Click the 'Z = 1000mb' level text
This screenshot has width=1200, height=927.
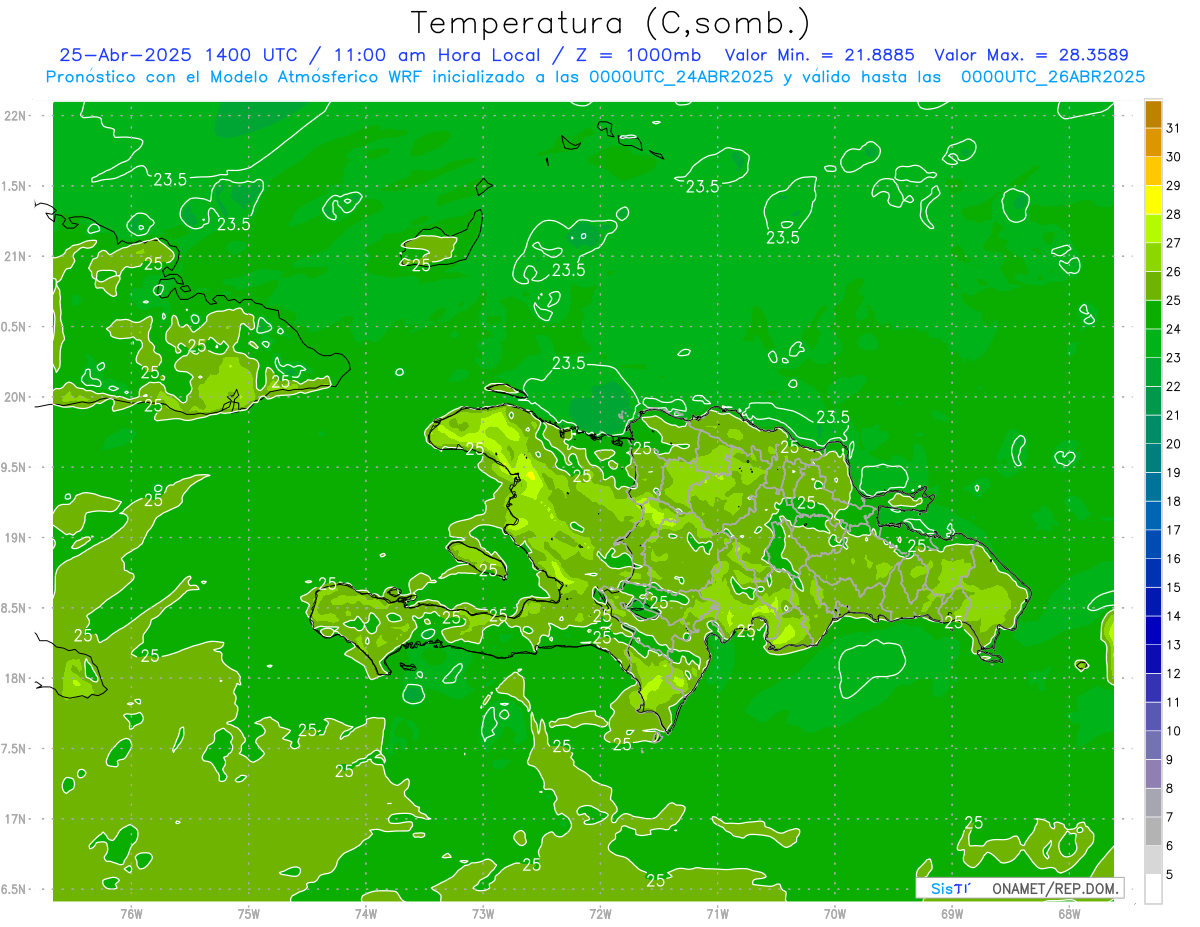click(641, 55)
